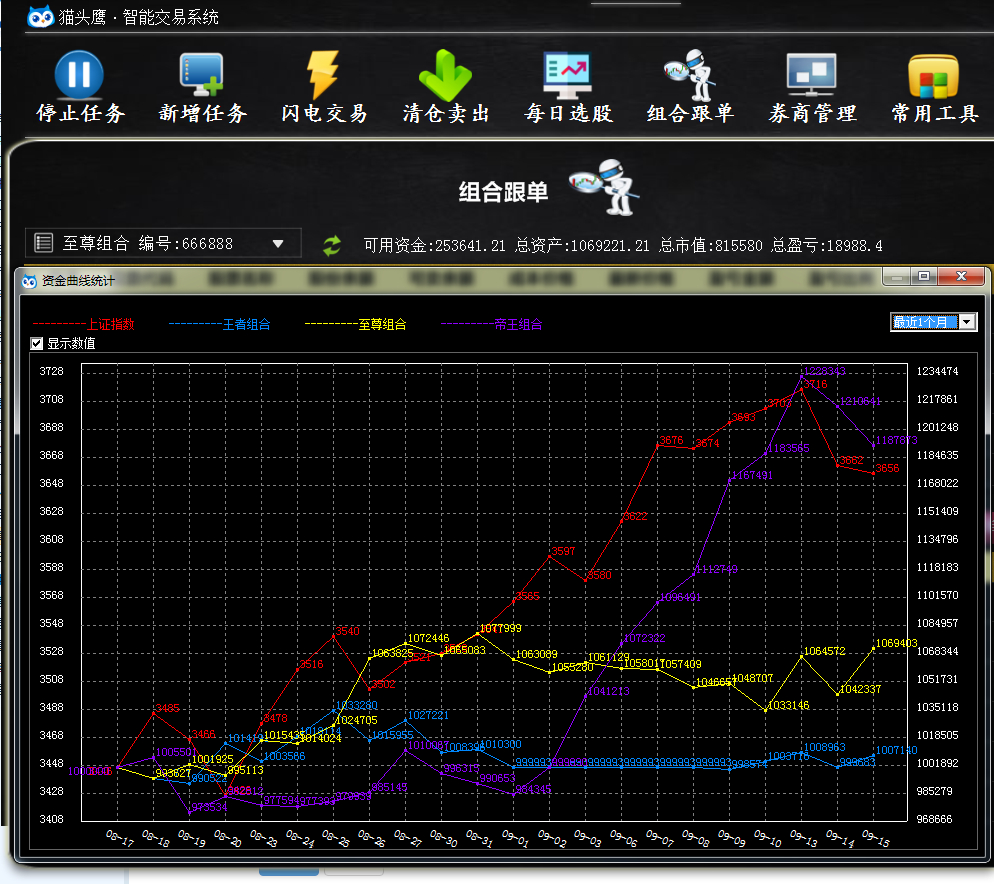Click 猫头鹰·智能交易系统 title text

(139, 17)
